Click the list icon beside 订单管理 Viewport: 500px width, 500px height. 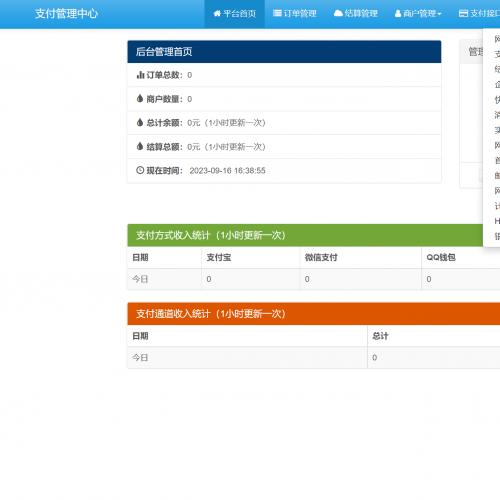(x=277, y=13)
